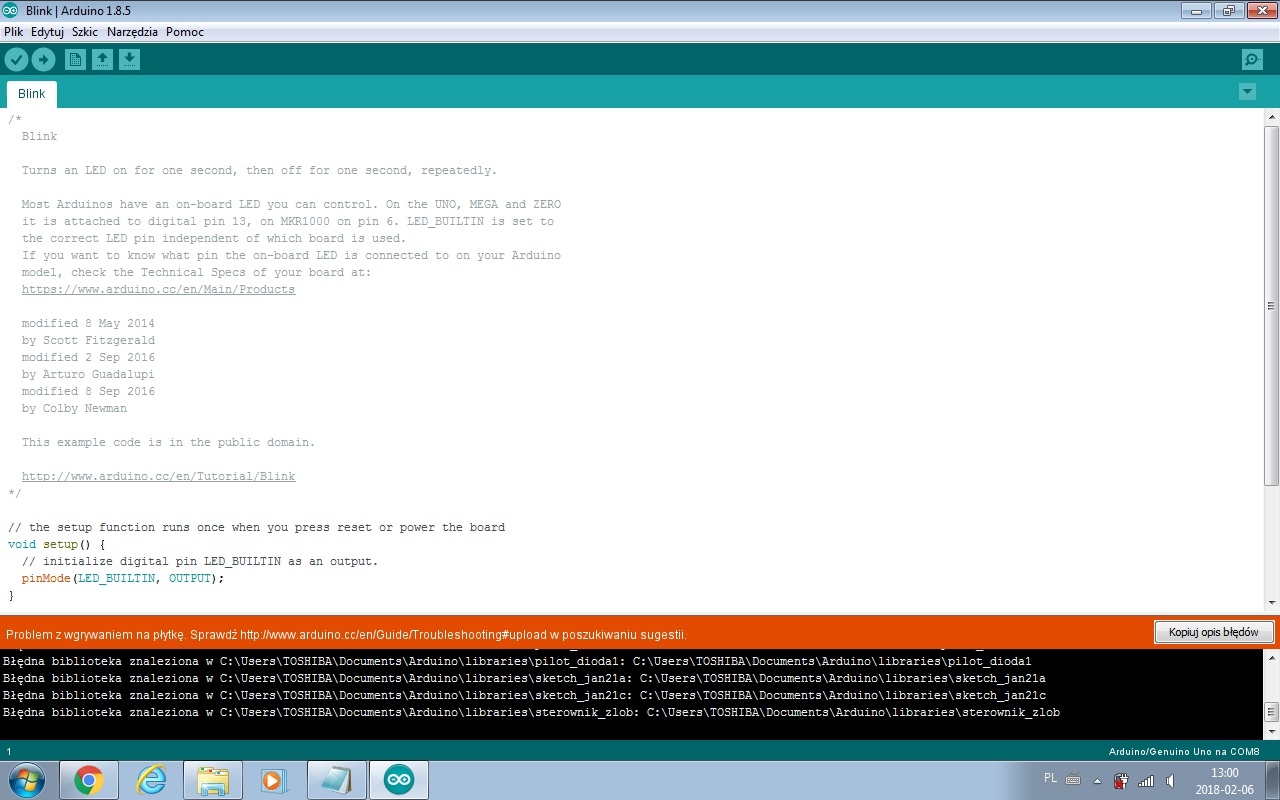
Task: Click the PL language indicator in tray
Action: coord(1050,777)
